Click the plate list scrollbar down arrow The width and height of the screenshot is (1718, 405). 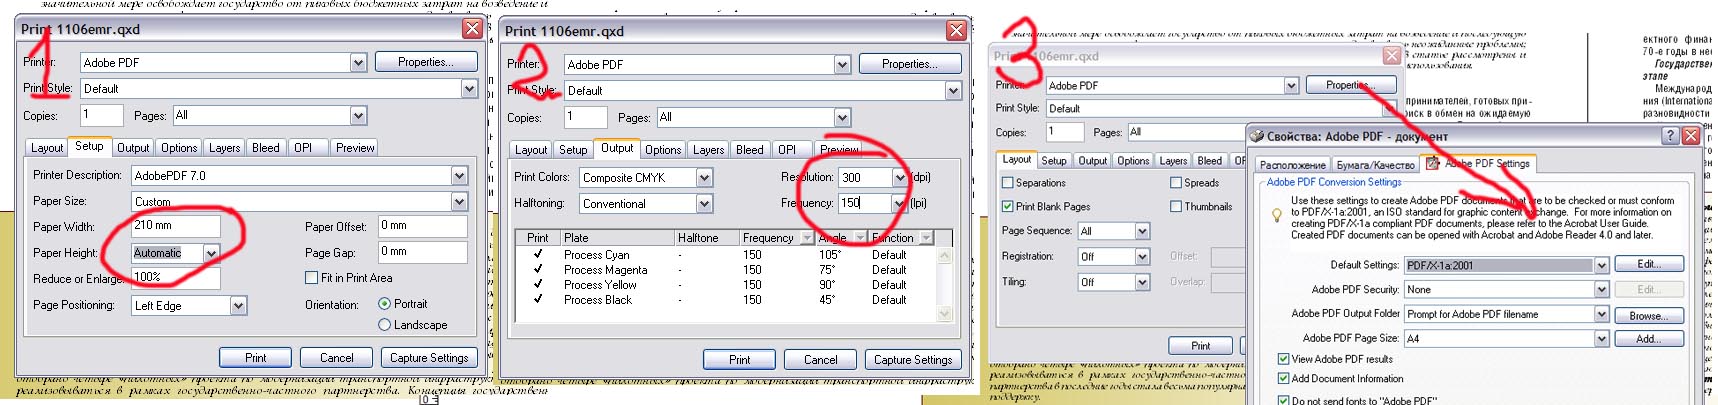click(x=945, y=314)
